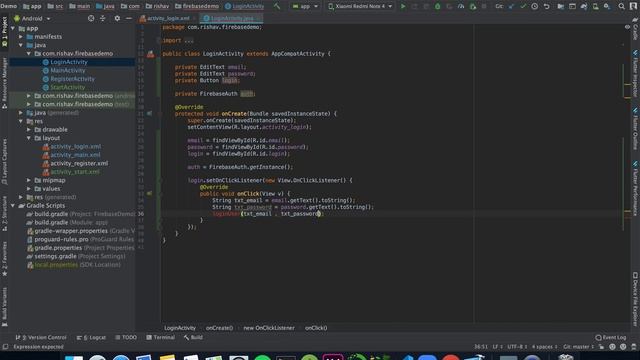Hide the project panel with minus icon
The image size is (640, 360).
(129, 18)
